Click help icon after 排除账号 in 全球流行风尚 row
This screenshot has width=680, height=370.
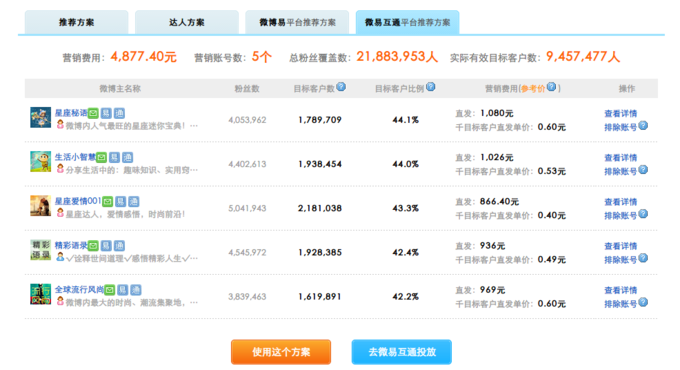(643, 302)
